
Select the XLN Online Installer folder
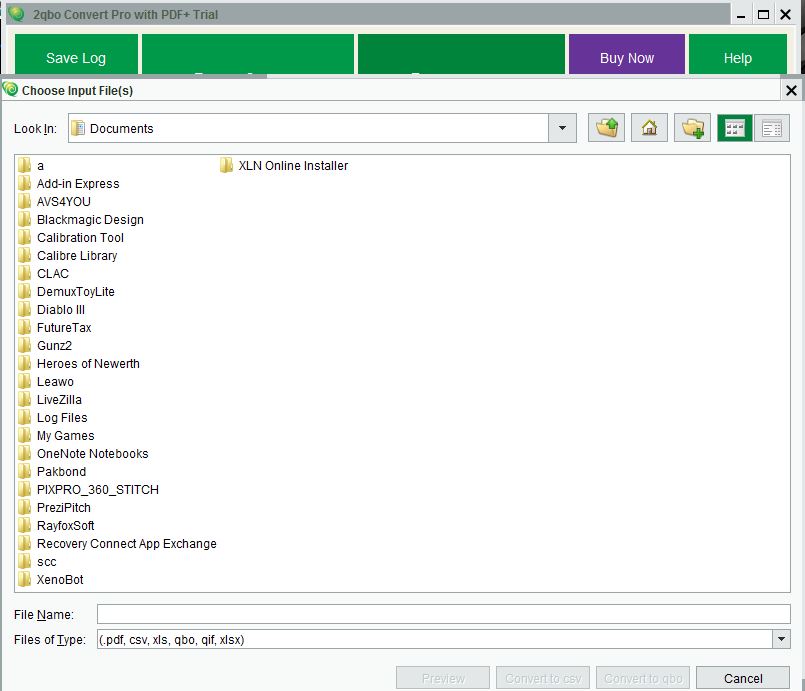284,165
